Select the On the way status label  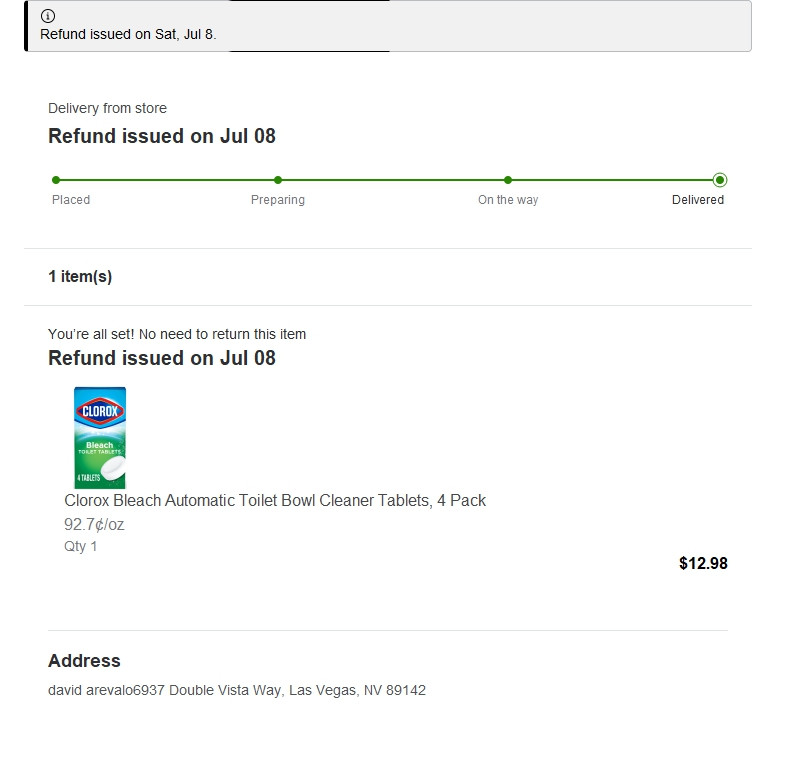coord(508,200)
